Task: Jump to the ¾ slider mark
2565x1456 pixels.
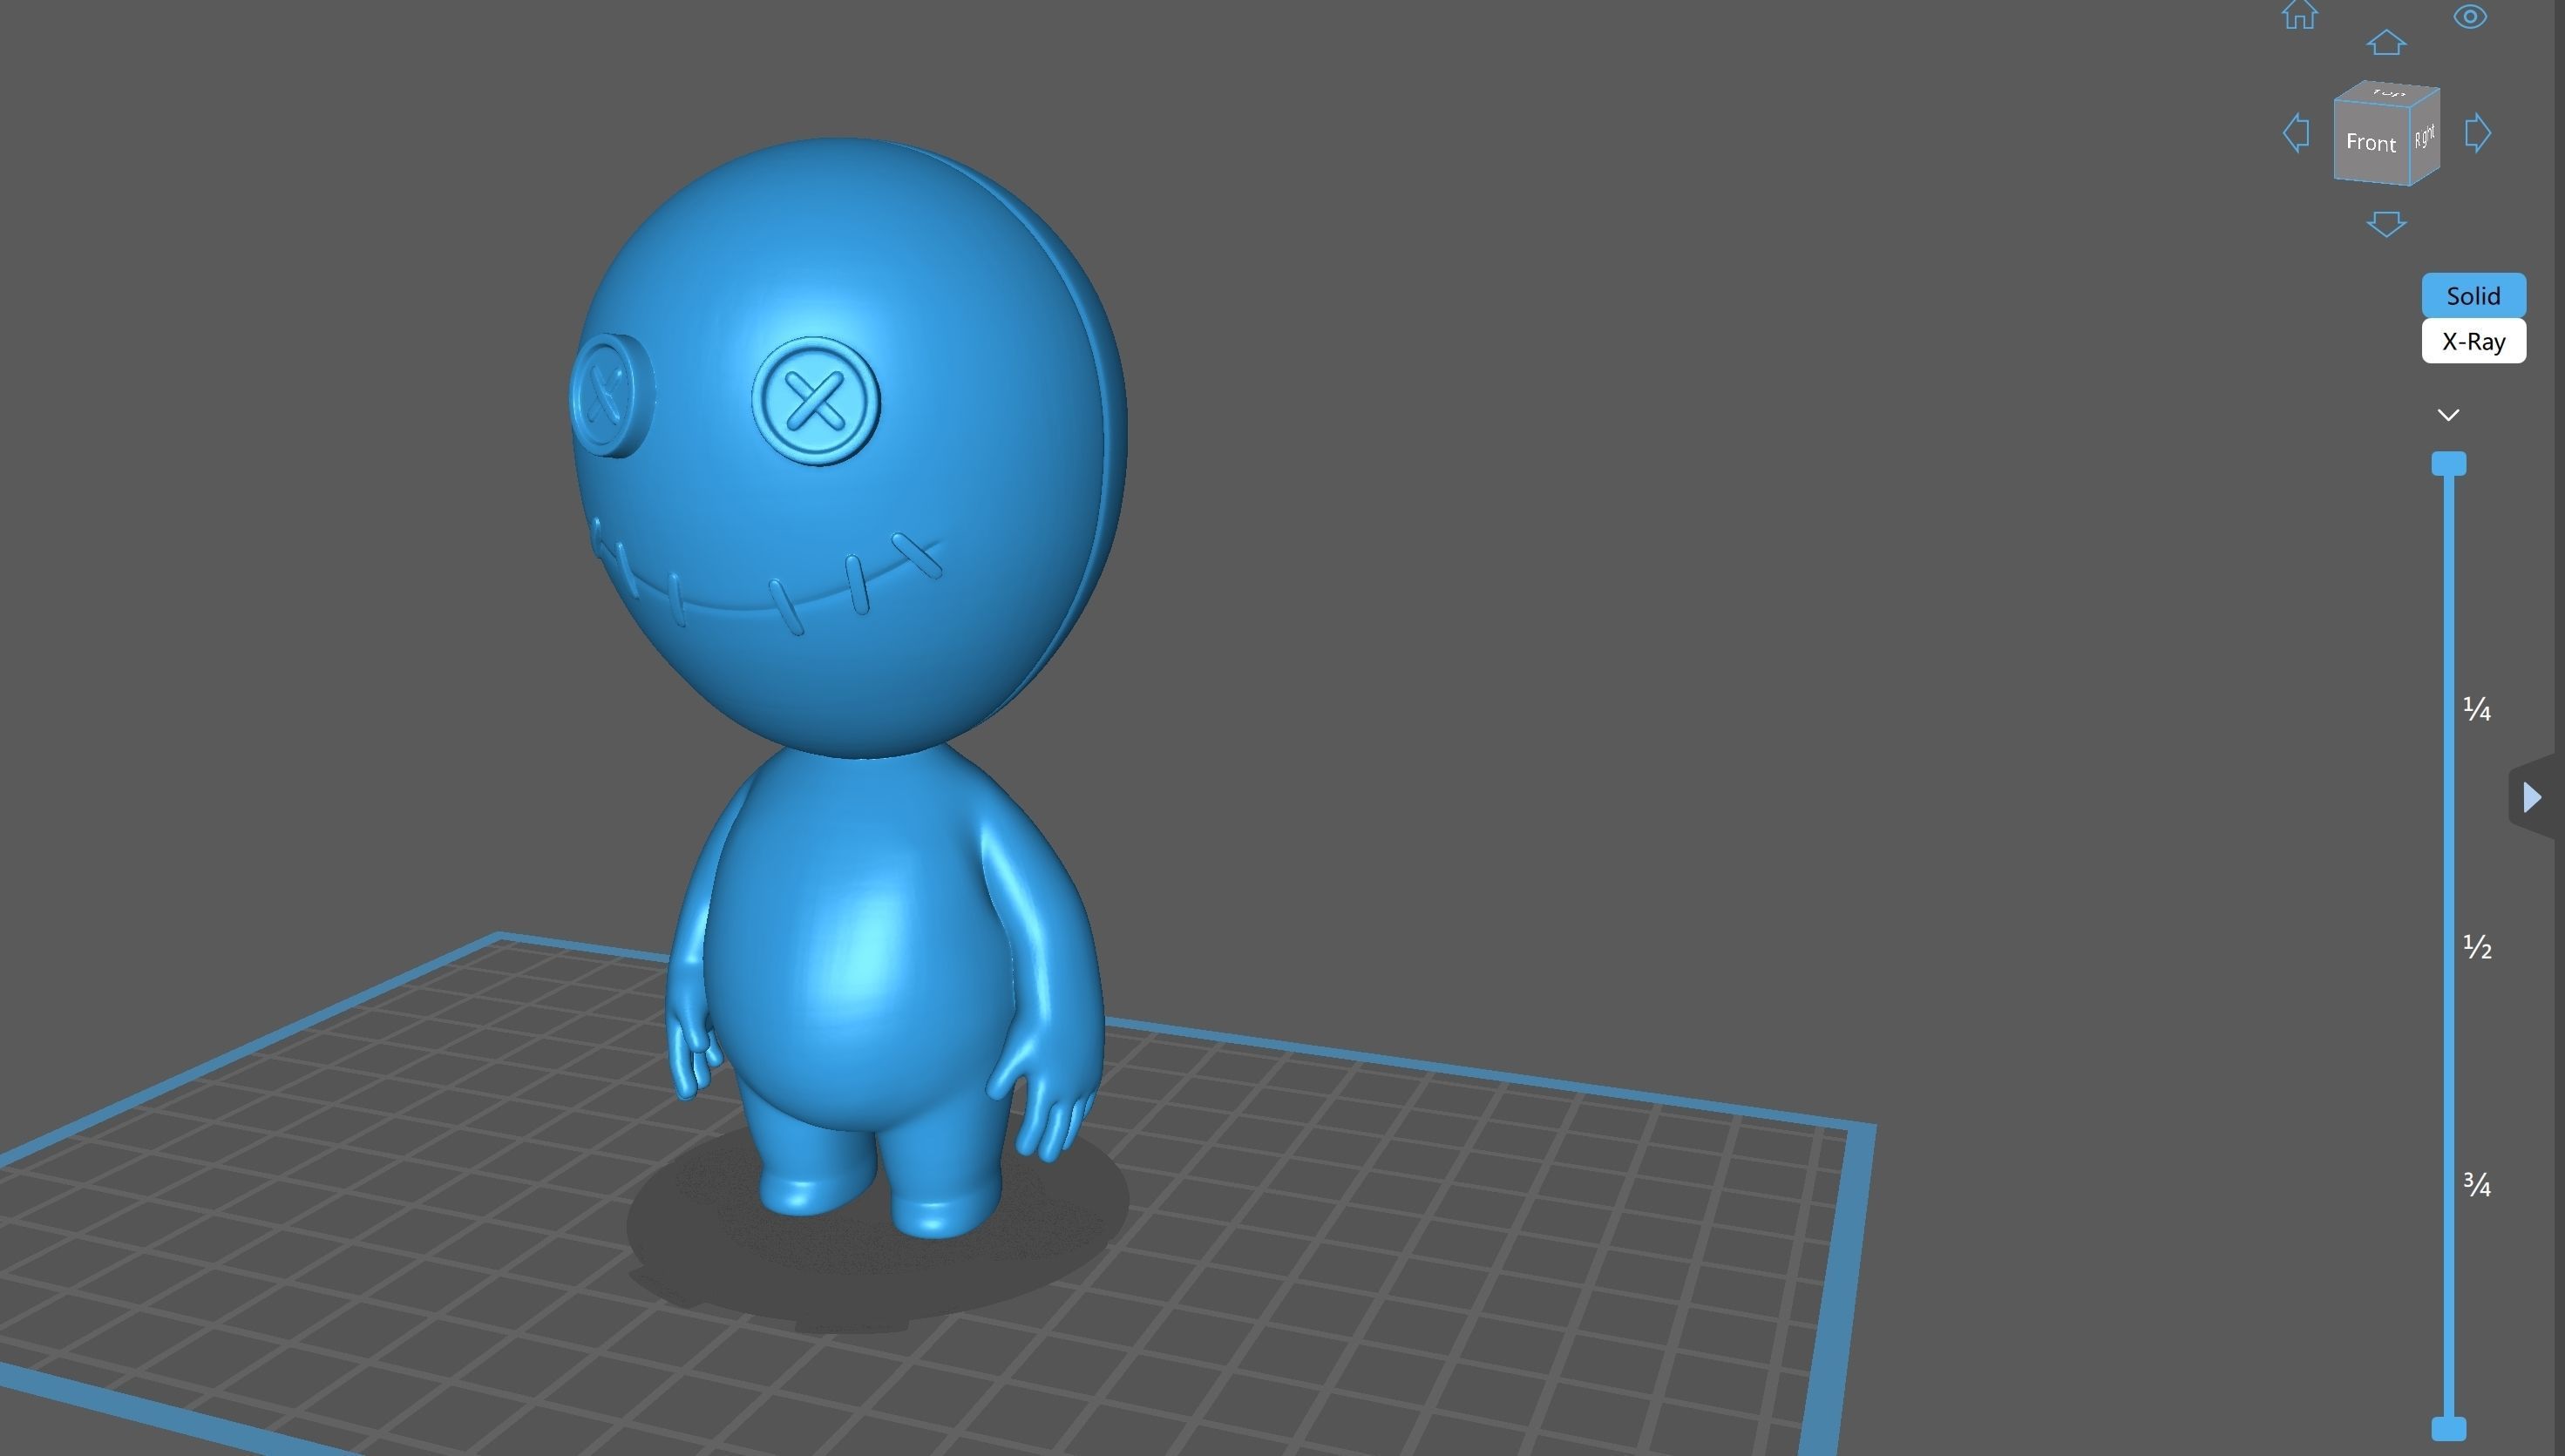Action: pos(2476,1184)
